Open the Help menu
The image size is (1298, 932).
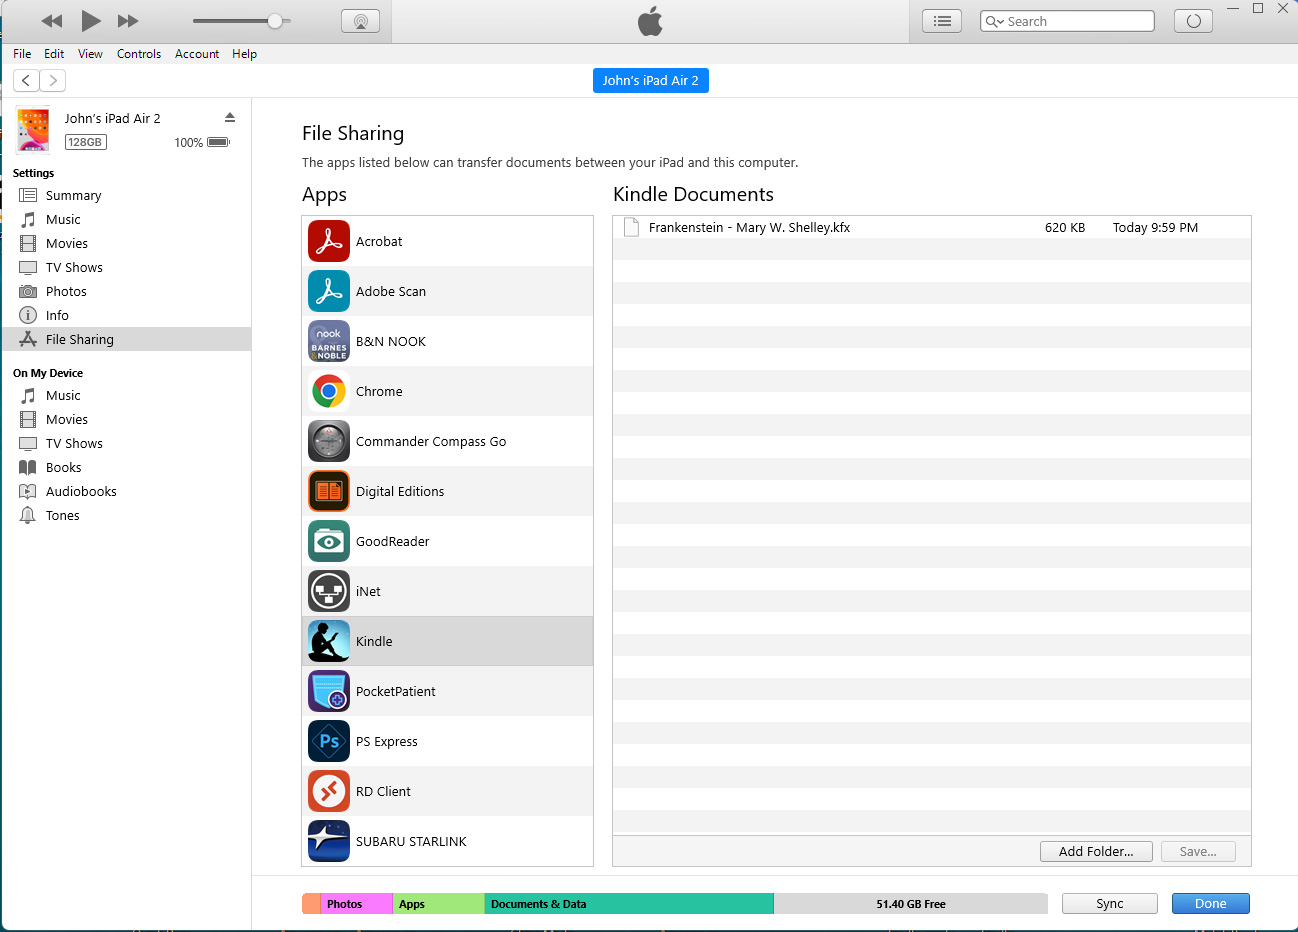[x=245, y=54]
